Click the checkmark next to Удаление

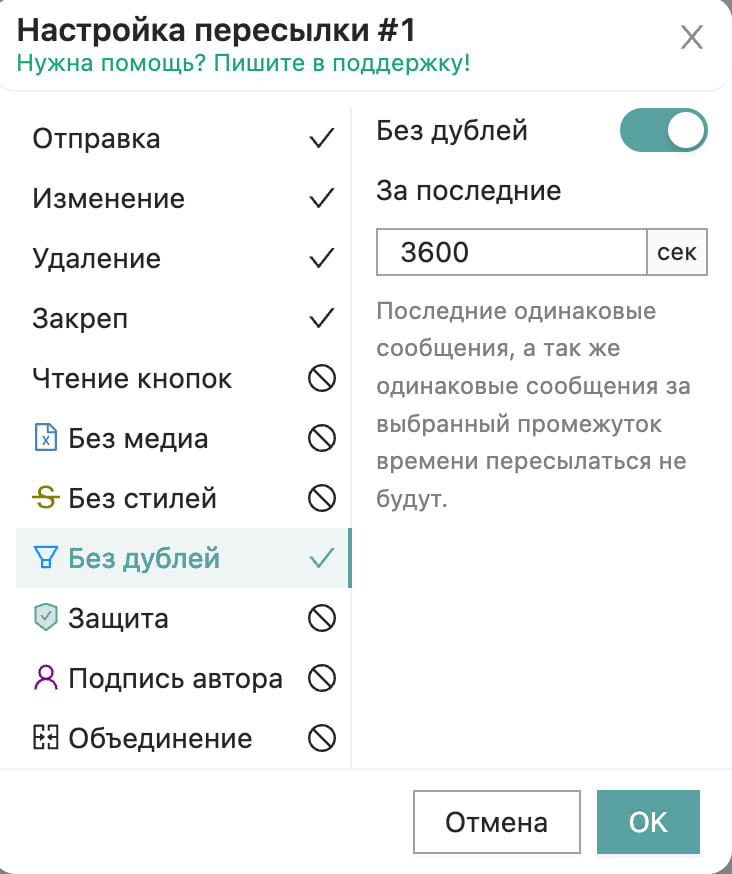click(321, 259)
